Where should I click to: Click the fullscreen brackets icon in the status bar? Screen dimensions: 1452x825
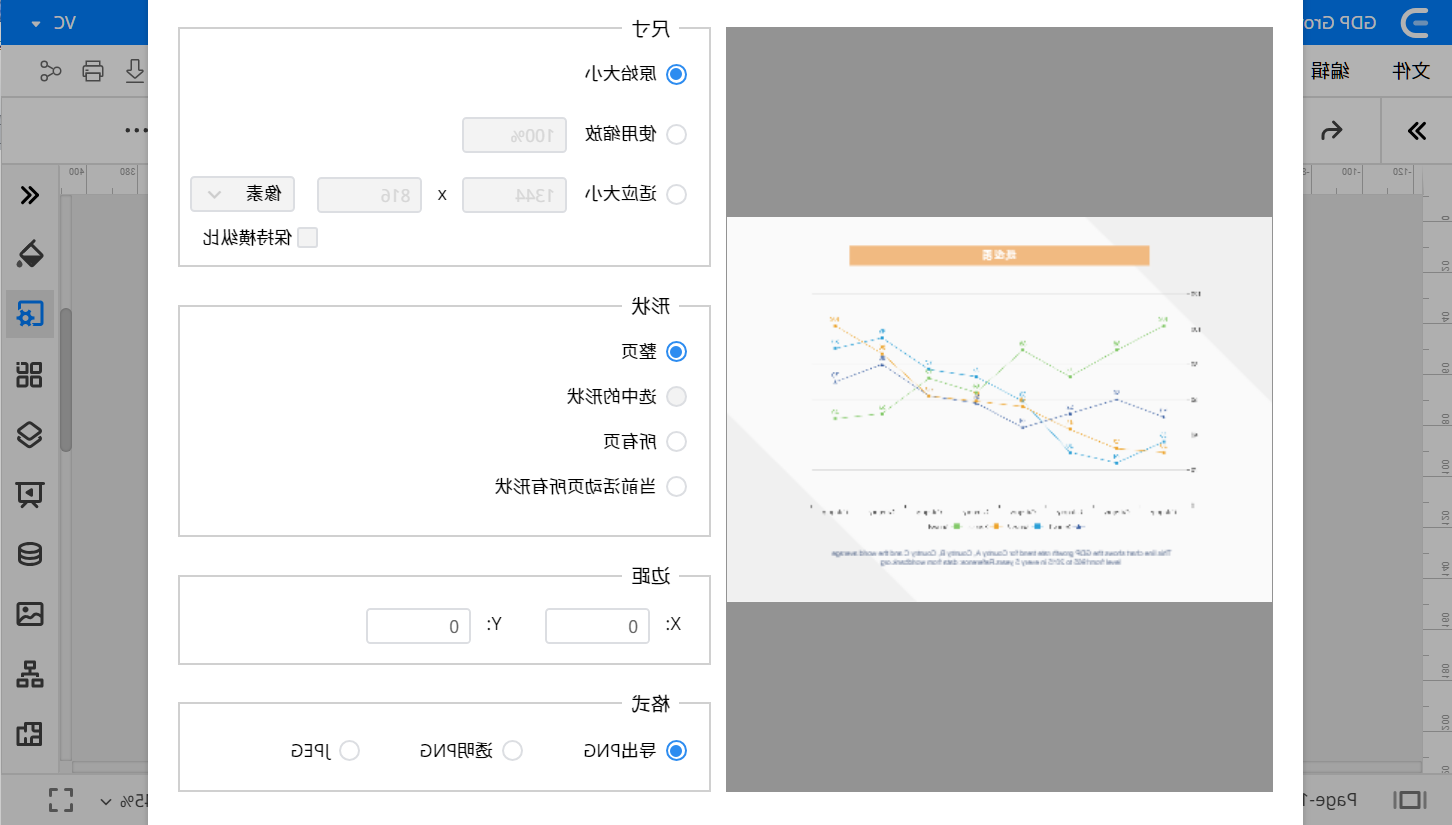(x=61, y=799)
